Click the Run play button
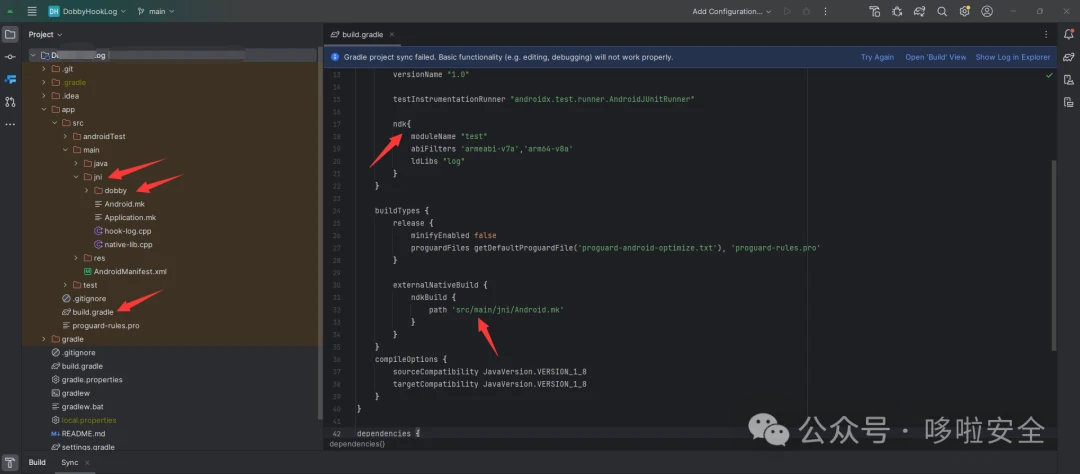Screen dimensions: 1080x474 click(x=787, y=11)
